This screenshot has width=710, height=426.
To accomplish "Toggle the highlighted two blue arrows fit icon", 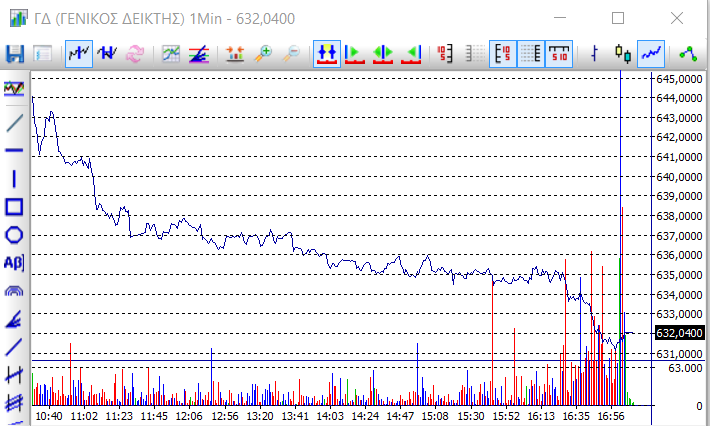I will [327, 54].
